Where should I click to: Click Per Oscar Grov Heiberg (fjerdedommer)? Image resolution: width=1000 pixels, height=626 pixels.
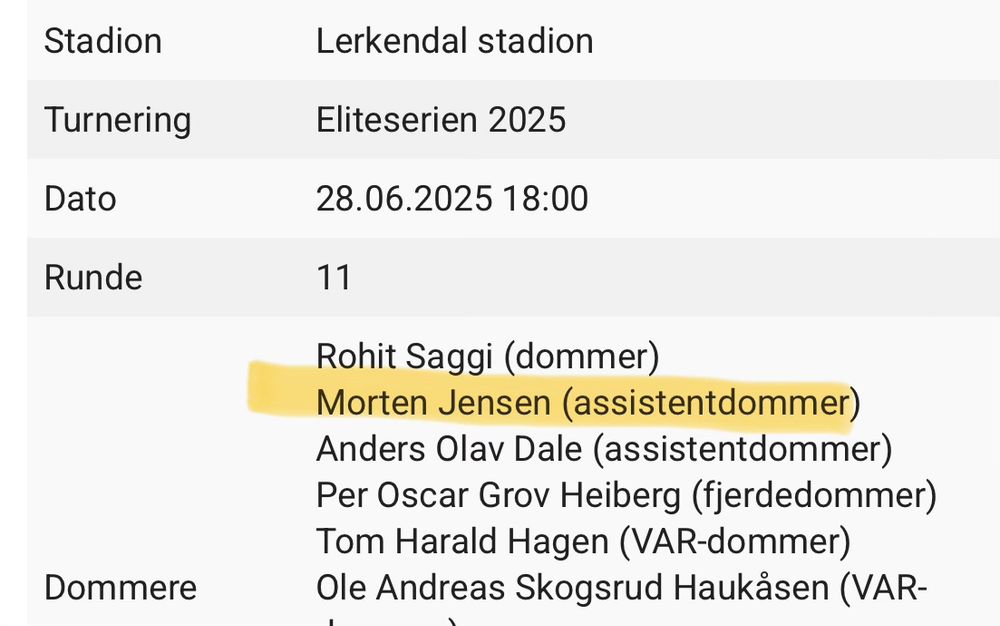(x=626, y=495)
